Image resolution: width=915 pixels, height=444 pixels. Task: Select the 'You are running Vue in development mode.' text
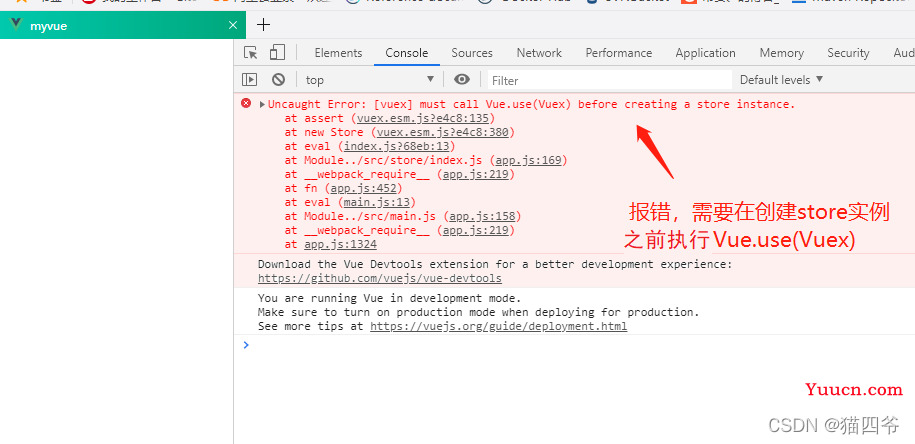389,298
